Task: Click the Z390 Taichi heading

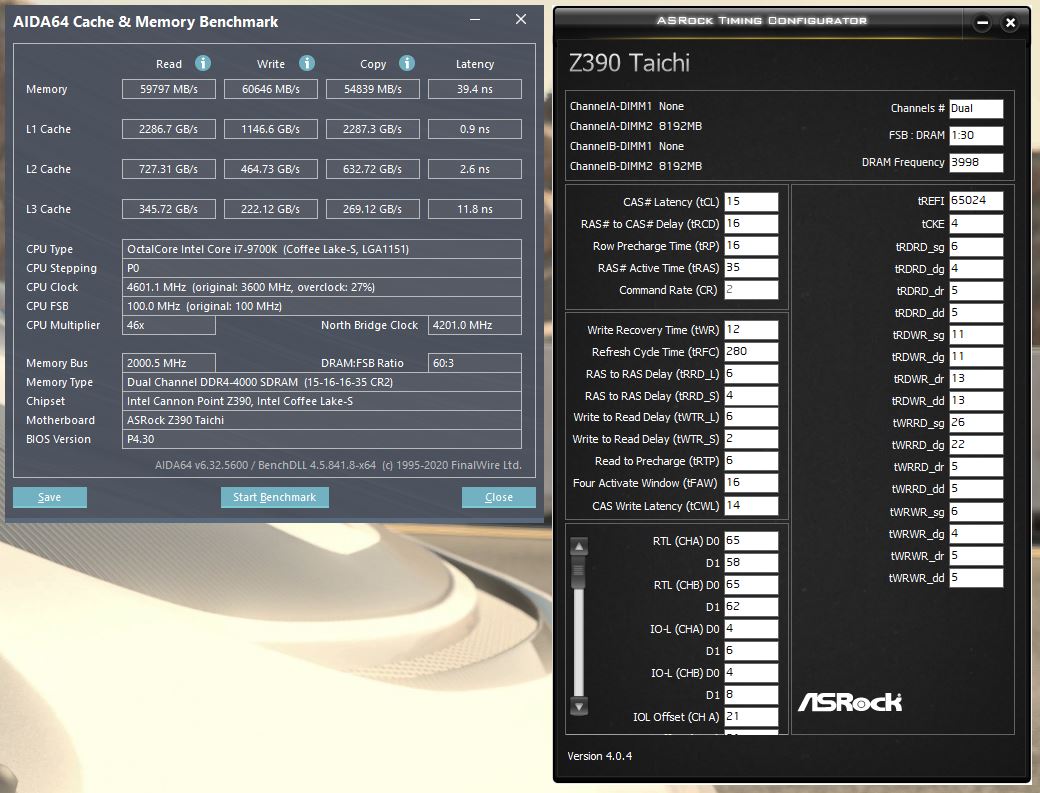Action: 629,63
